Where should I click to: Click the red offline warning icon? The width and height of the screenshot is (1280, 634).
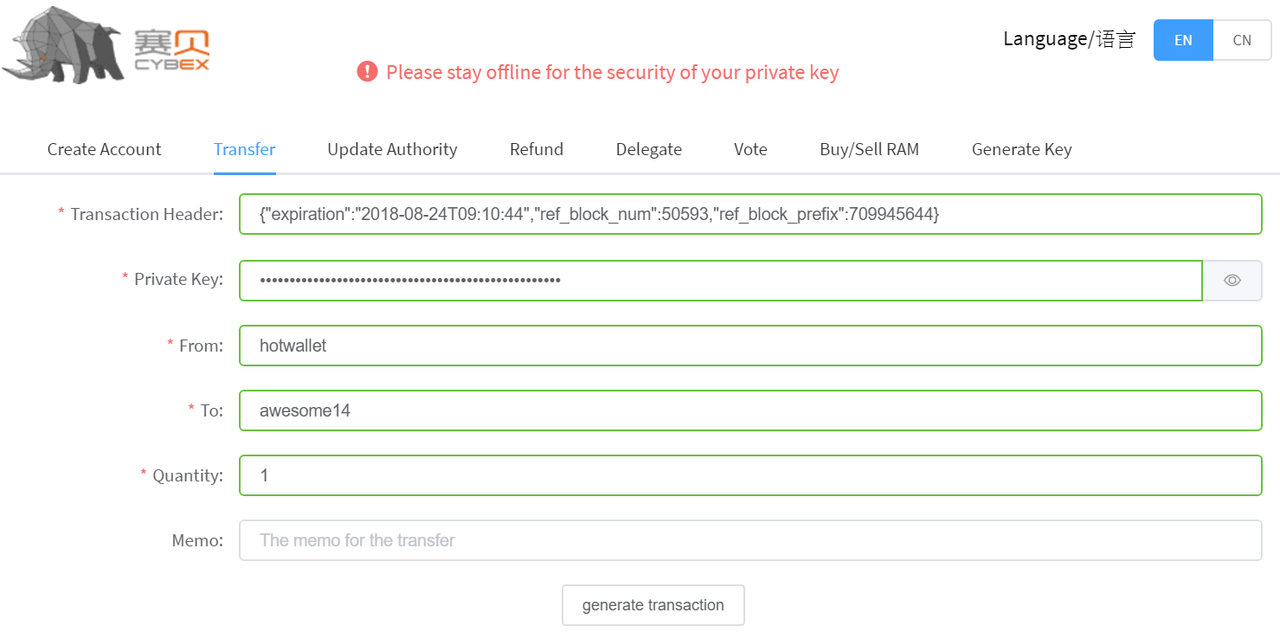pyautogui.click(x=367, y=72)
